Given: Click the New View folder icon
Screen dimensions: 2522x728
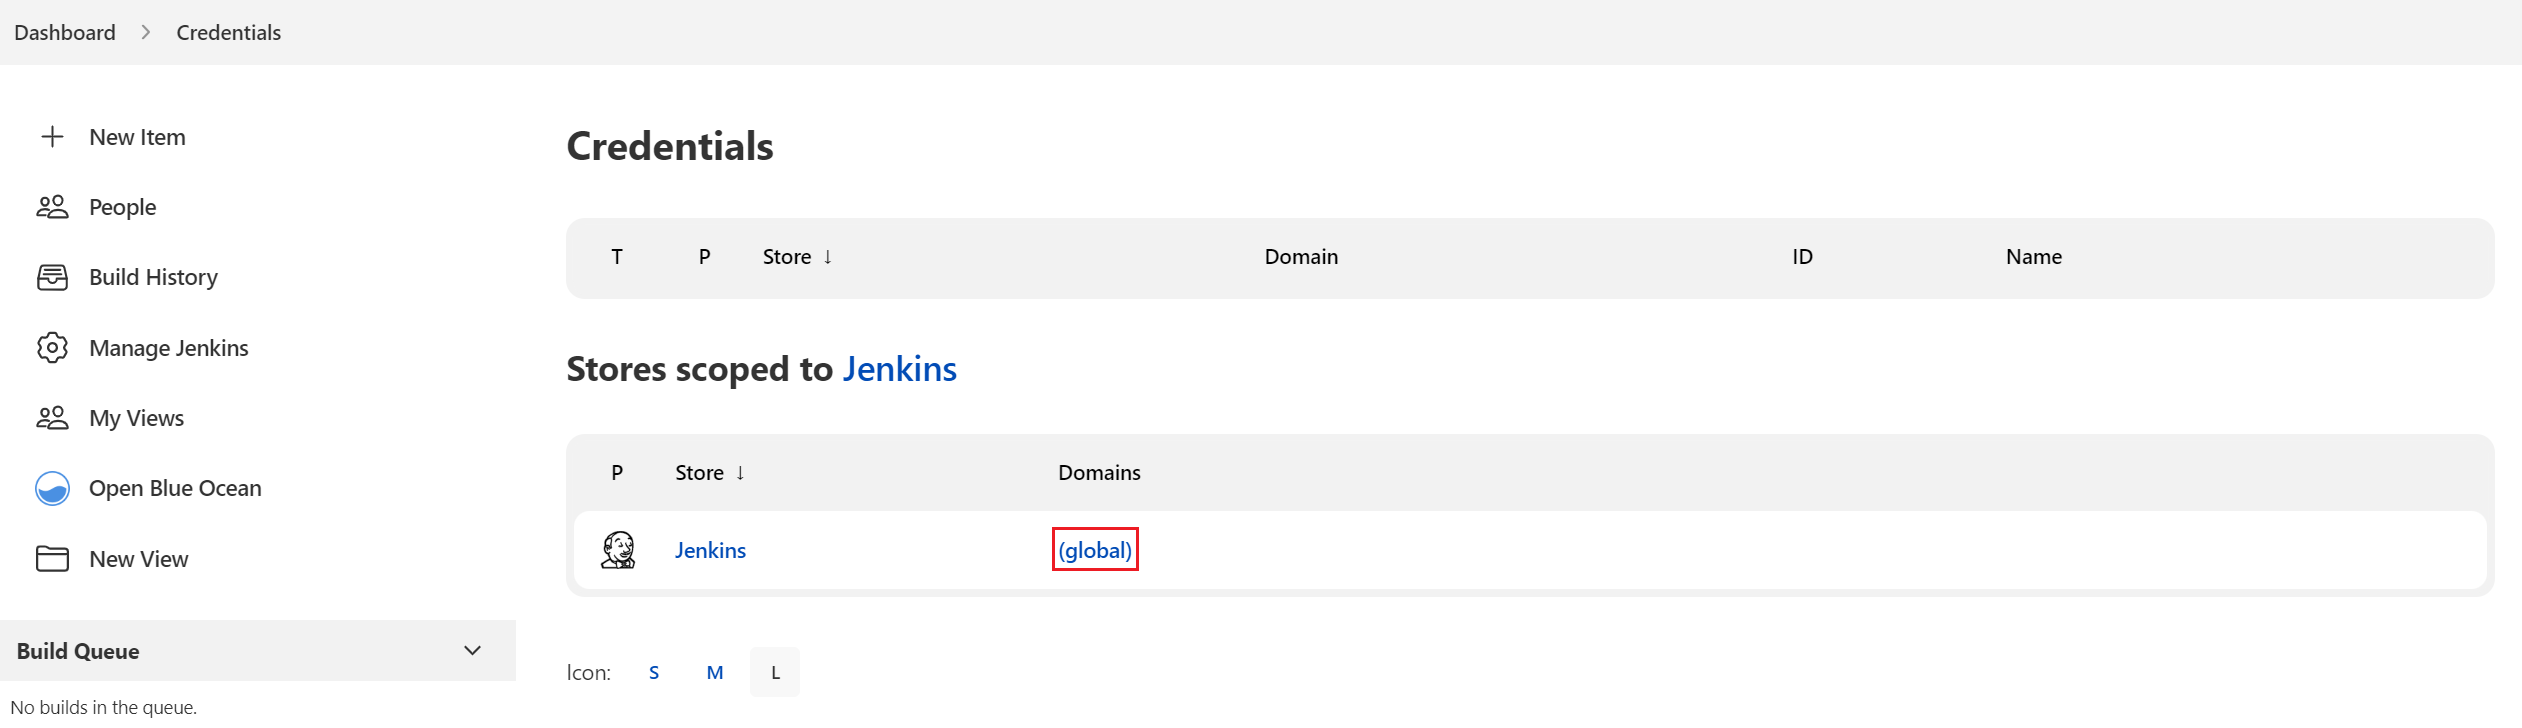Looking at the screenshot, I should [52, 559].
